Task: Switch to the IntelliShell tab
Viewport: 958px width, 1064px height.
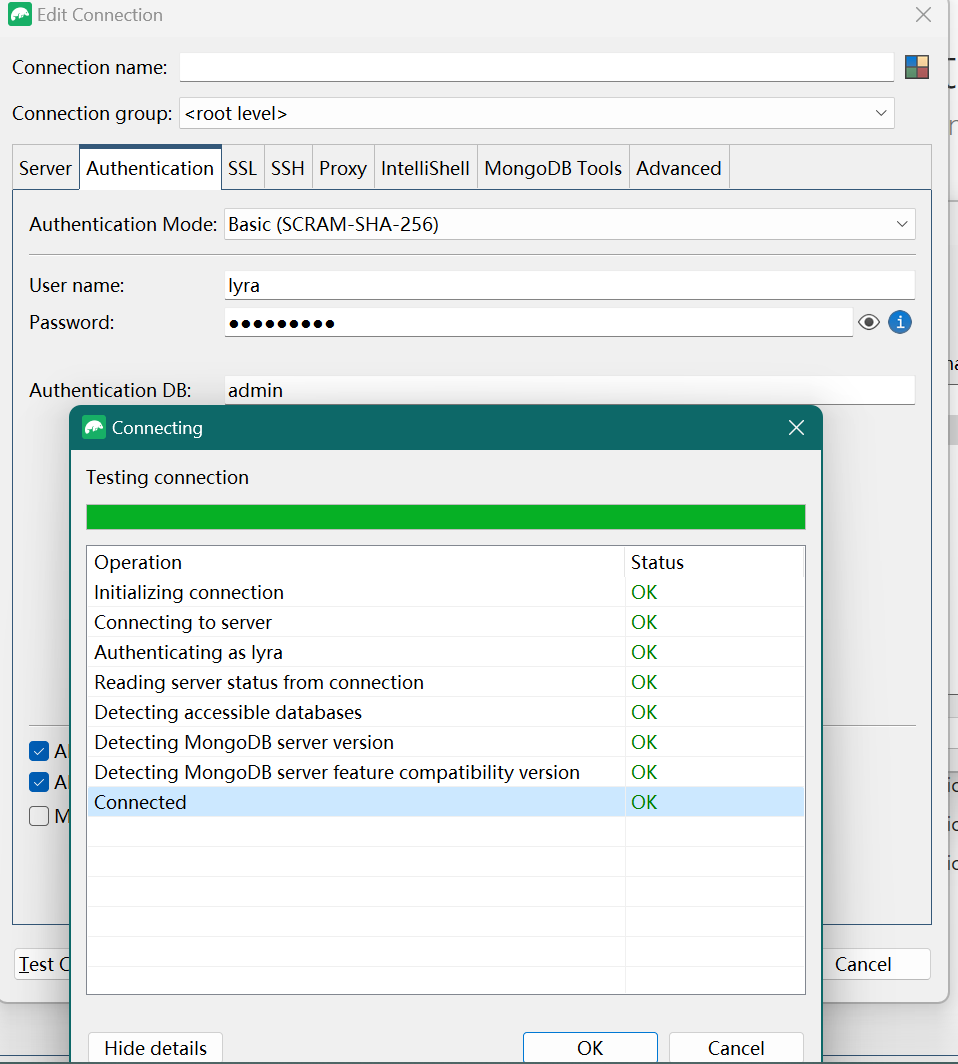Action: pos(425,168)
